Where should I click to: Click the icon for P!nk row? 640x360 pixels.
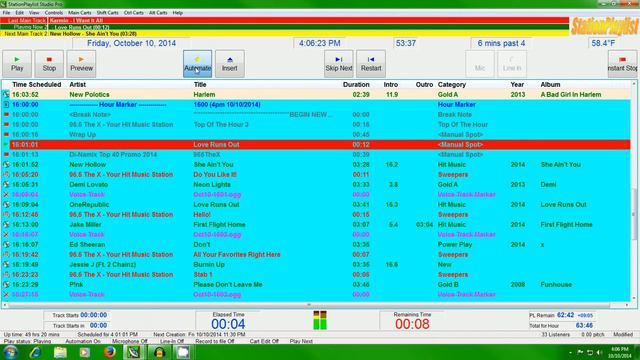click(x=6, y=284)
